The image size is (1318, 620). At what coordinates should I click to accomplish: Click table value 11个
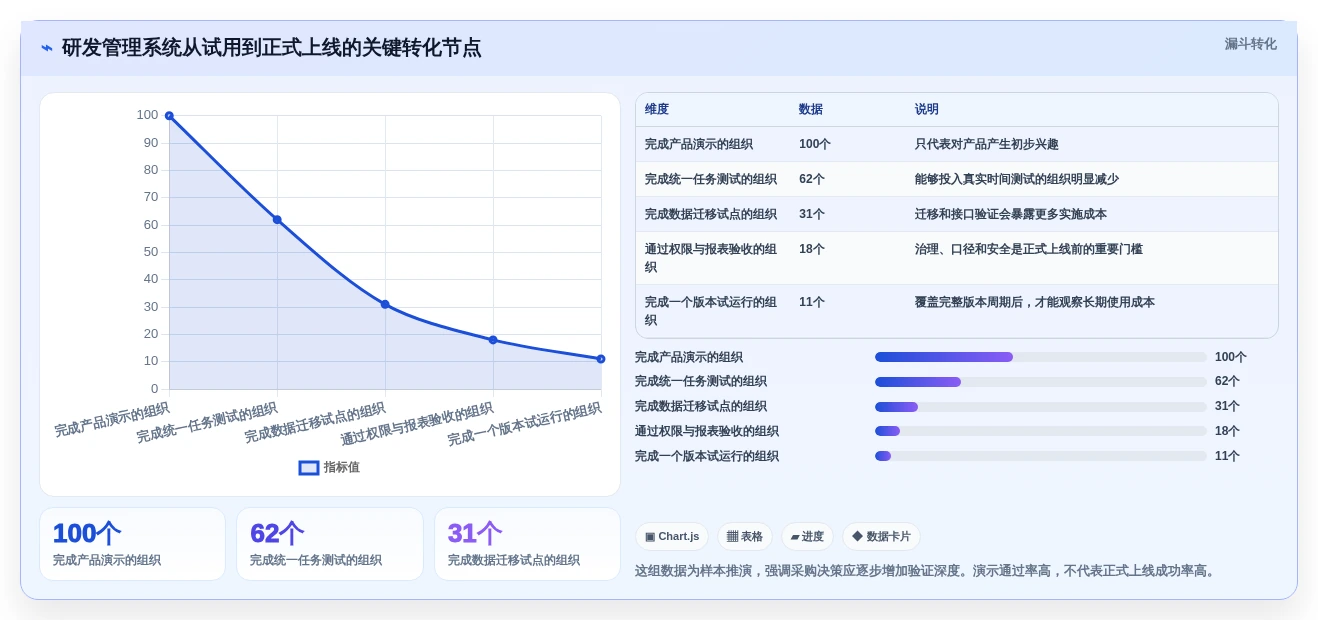[812, 302]
